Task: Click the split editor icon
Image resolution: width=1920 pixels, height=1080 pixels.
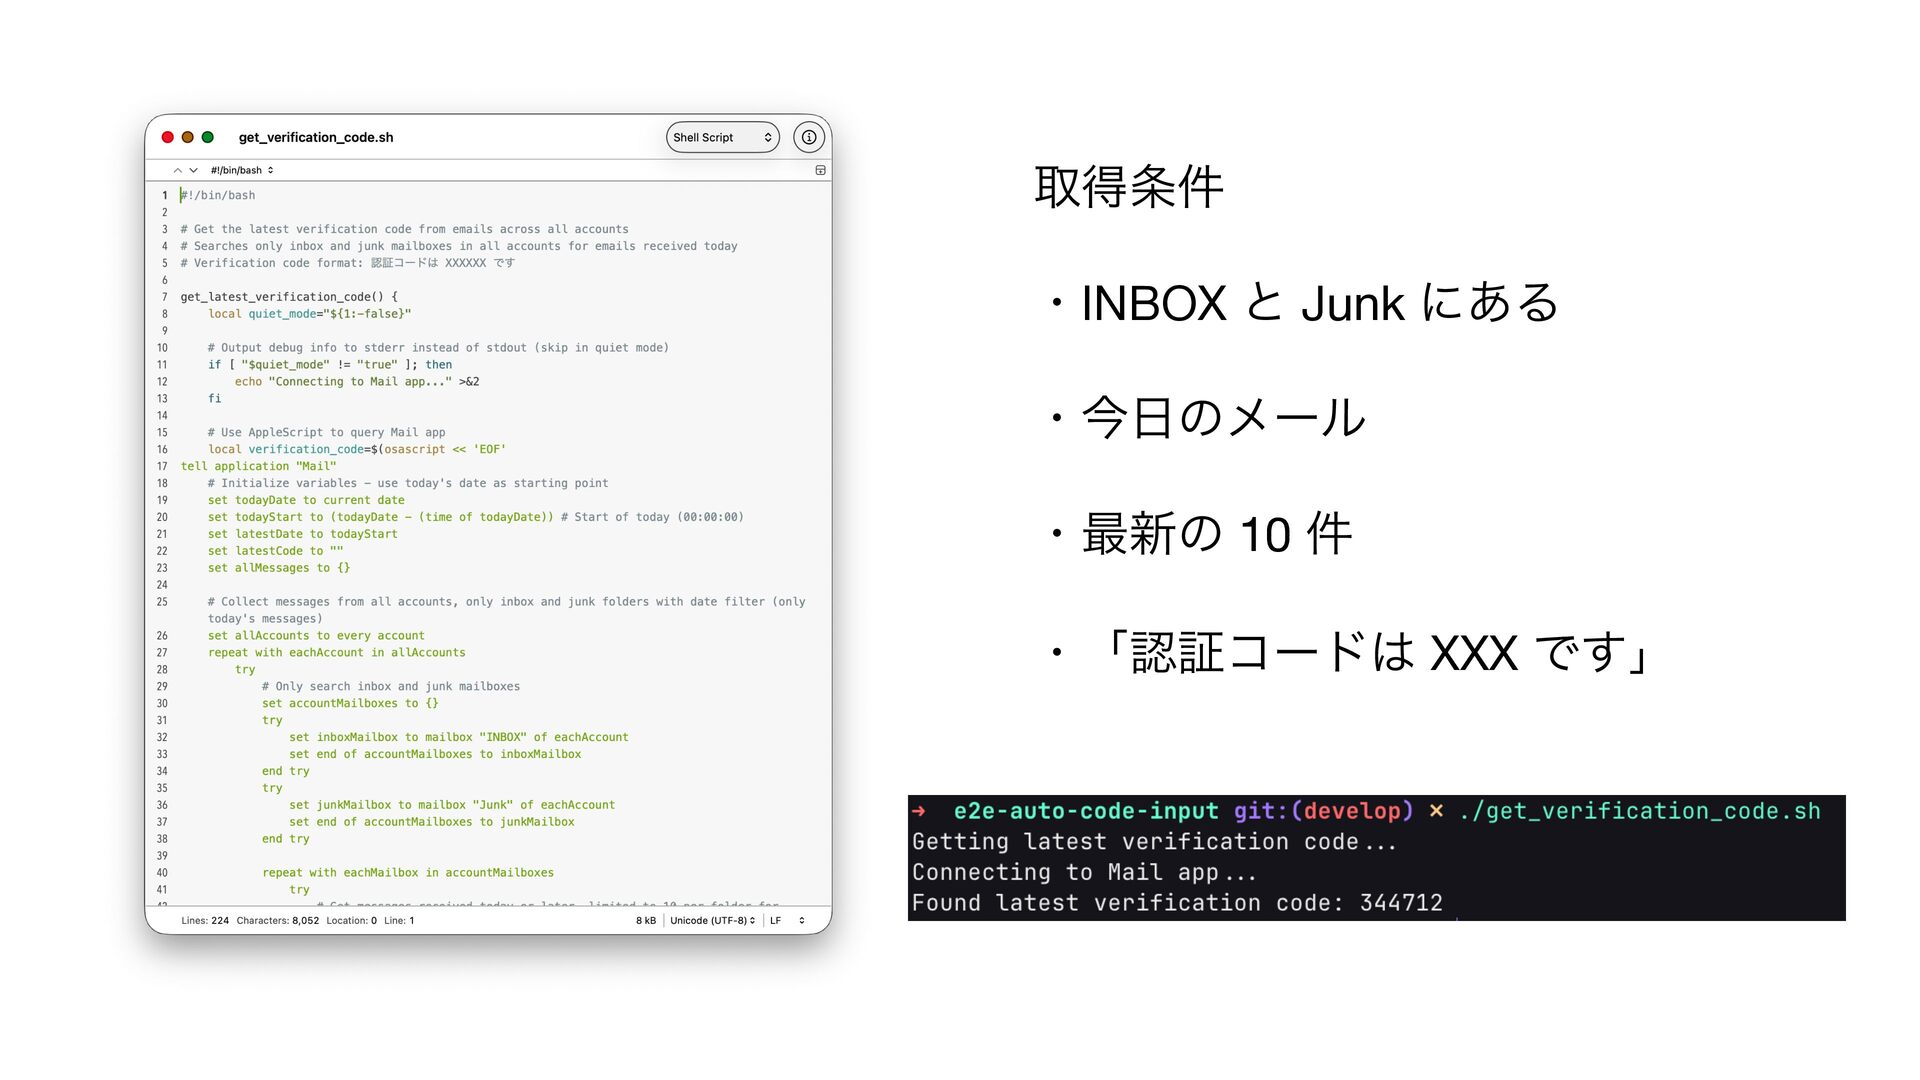Action: (x=820, y=171)
